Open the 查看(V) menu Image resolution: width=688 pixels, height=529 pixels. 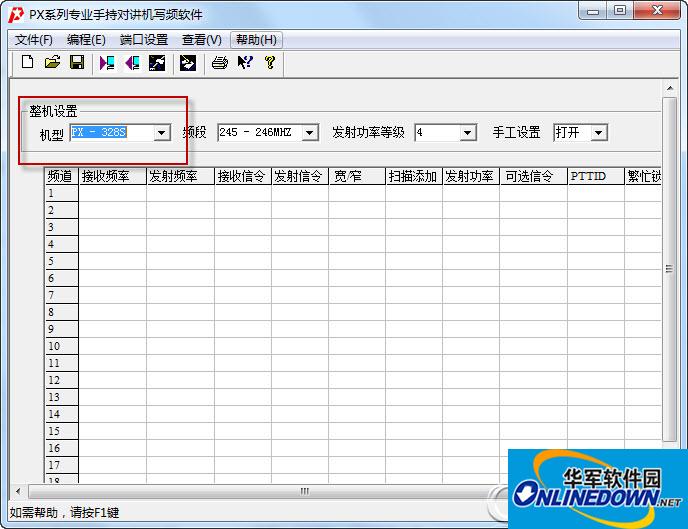point(201,40)
